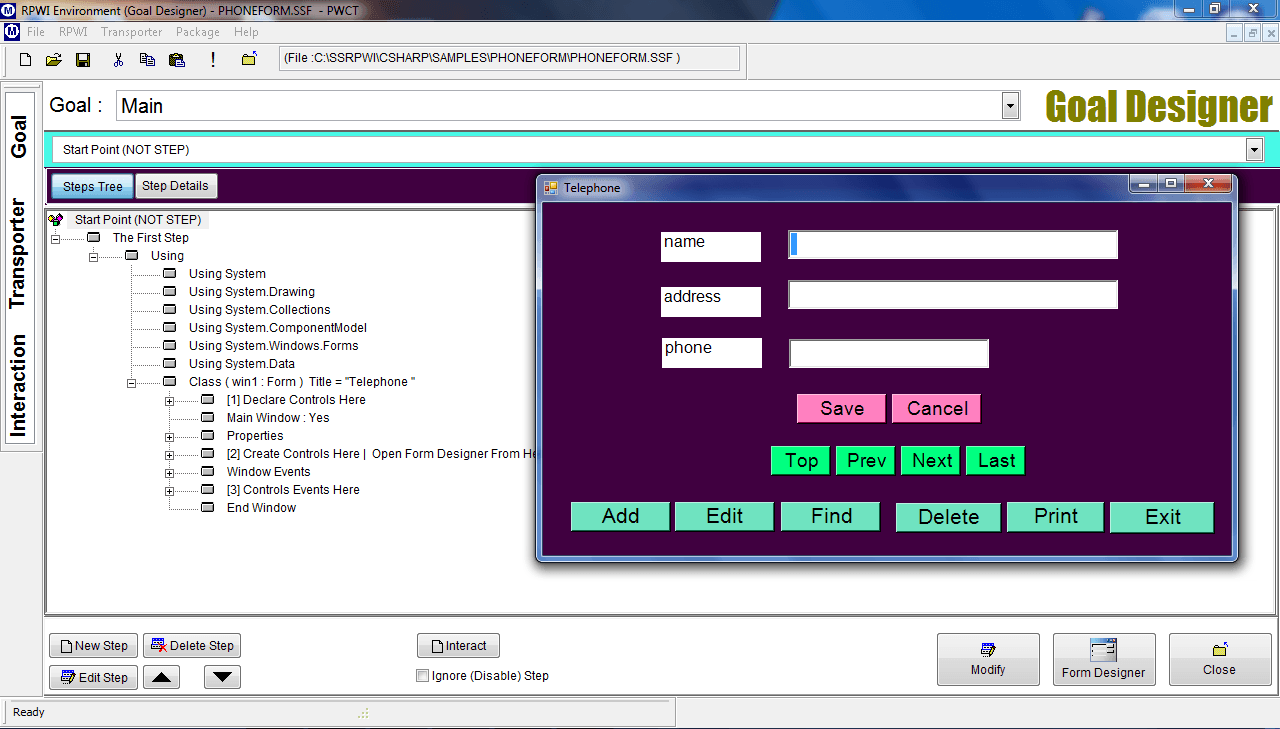Viewport: 1280px width, 729px height.
Task: Cut selection using the scissors icon
Action: pyautogui.click(x=117, y=59)
